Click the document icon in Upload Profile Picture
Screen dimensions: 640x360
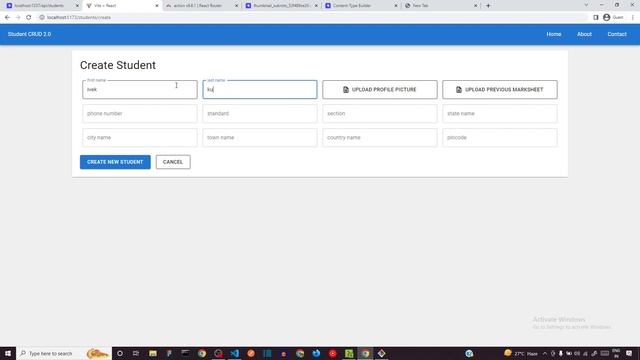(346, 89)
